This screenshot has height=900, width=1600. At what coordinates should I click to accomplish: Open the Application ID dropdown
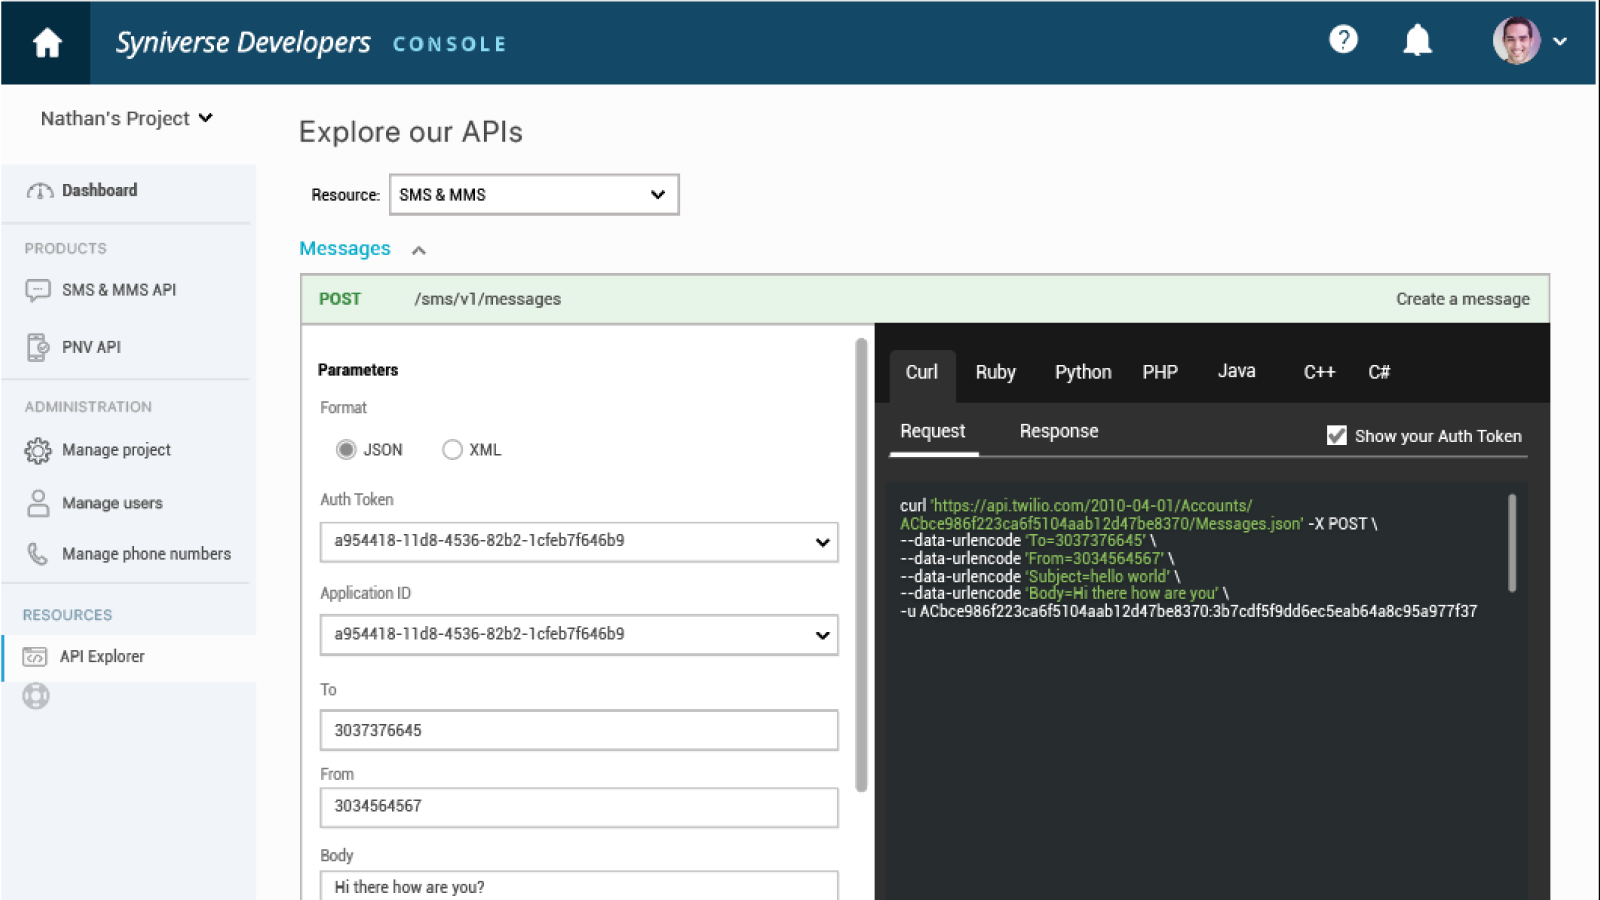[579, 635]
